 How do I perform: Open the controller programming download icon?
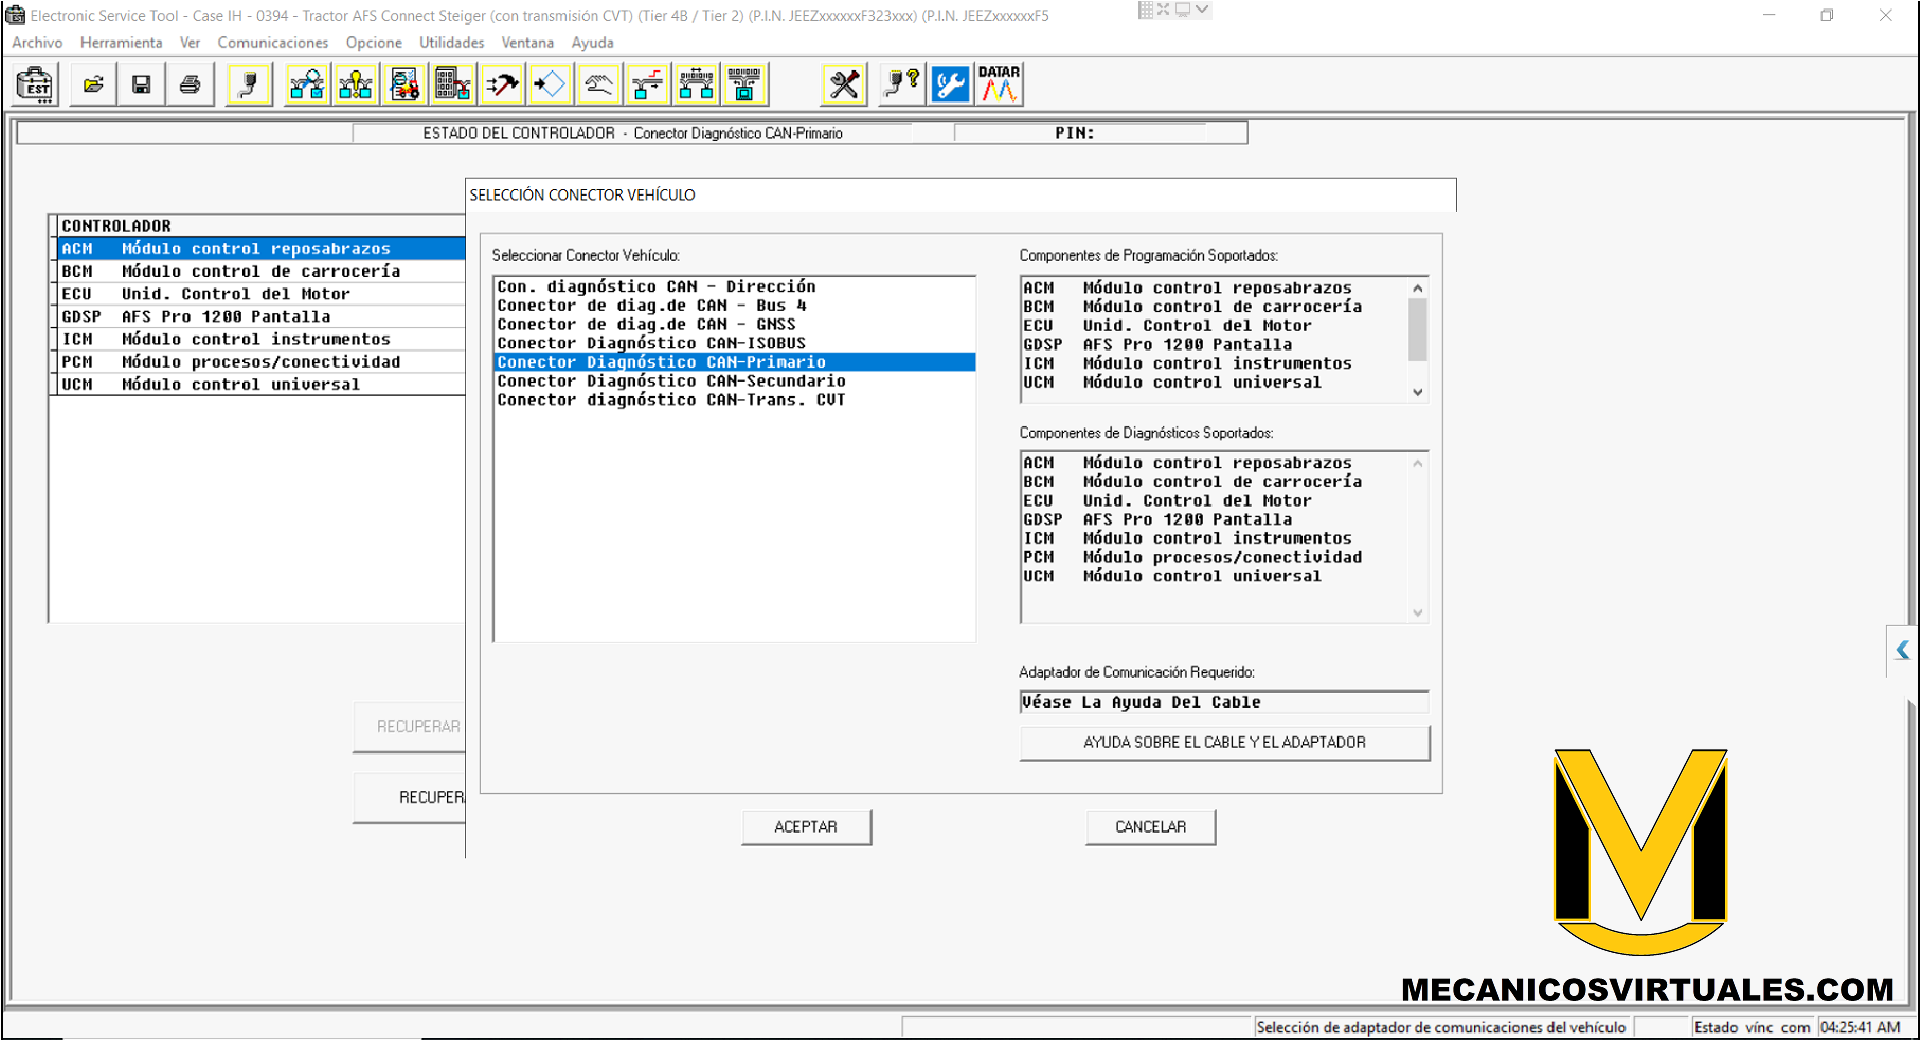coord(453,85)
